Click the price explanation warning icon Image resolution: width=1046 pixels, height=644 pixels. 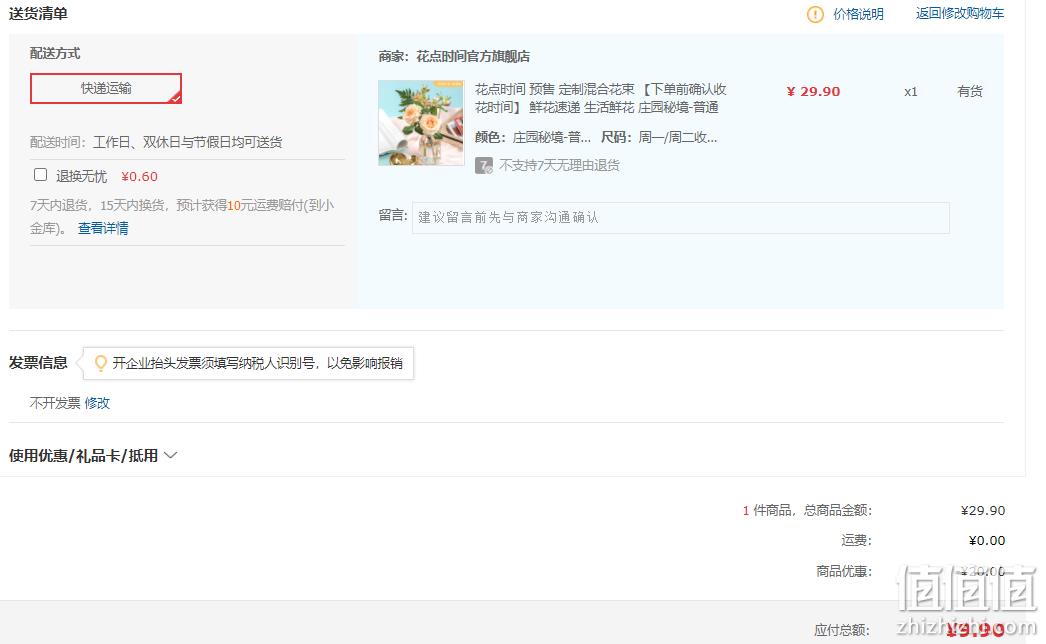tap(815, 14)
